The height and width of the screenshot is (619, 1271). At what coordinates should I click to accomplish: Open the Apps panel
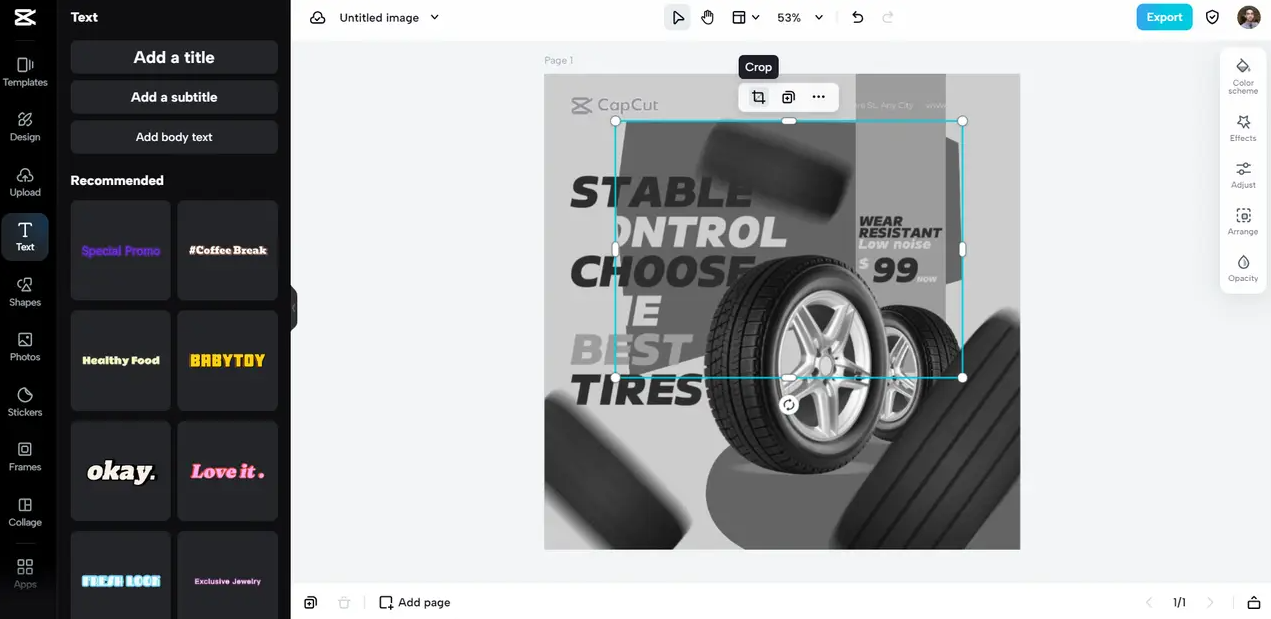[25, 573]
